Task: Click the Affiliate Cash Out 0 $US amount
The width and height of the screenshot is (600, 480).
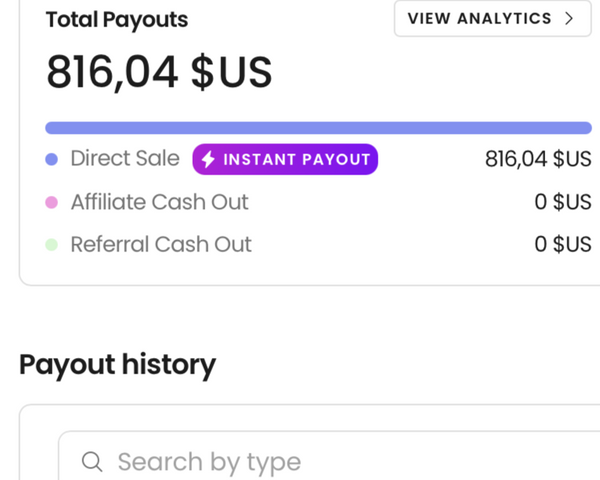Action: coord(563,202)
